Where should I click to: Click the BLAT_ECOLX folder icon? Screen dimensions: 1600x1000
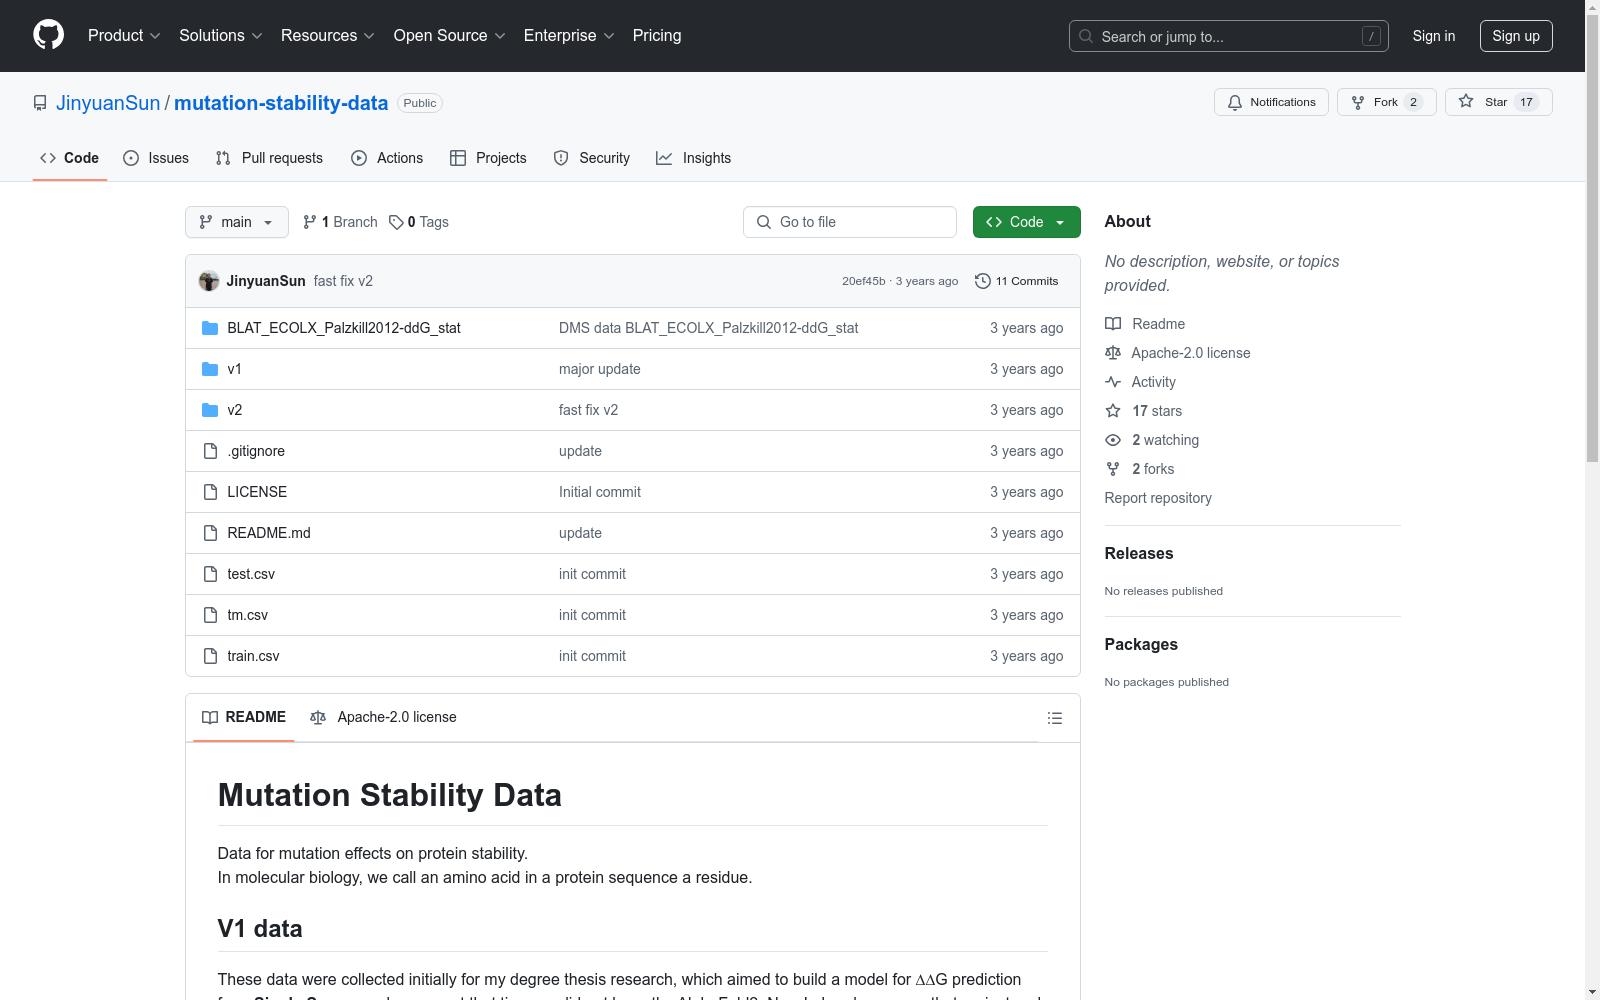[210, 328]
